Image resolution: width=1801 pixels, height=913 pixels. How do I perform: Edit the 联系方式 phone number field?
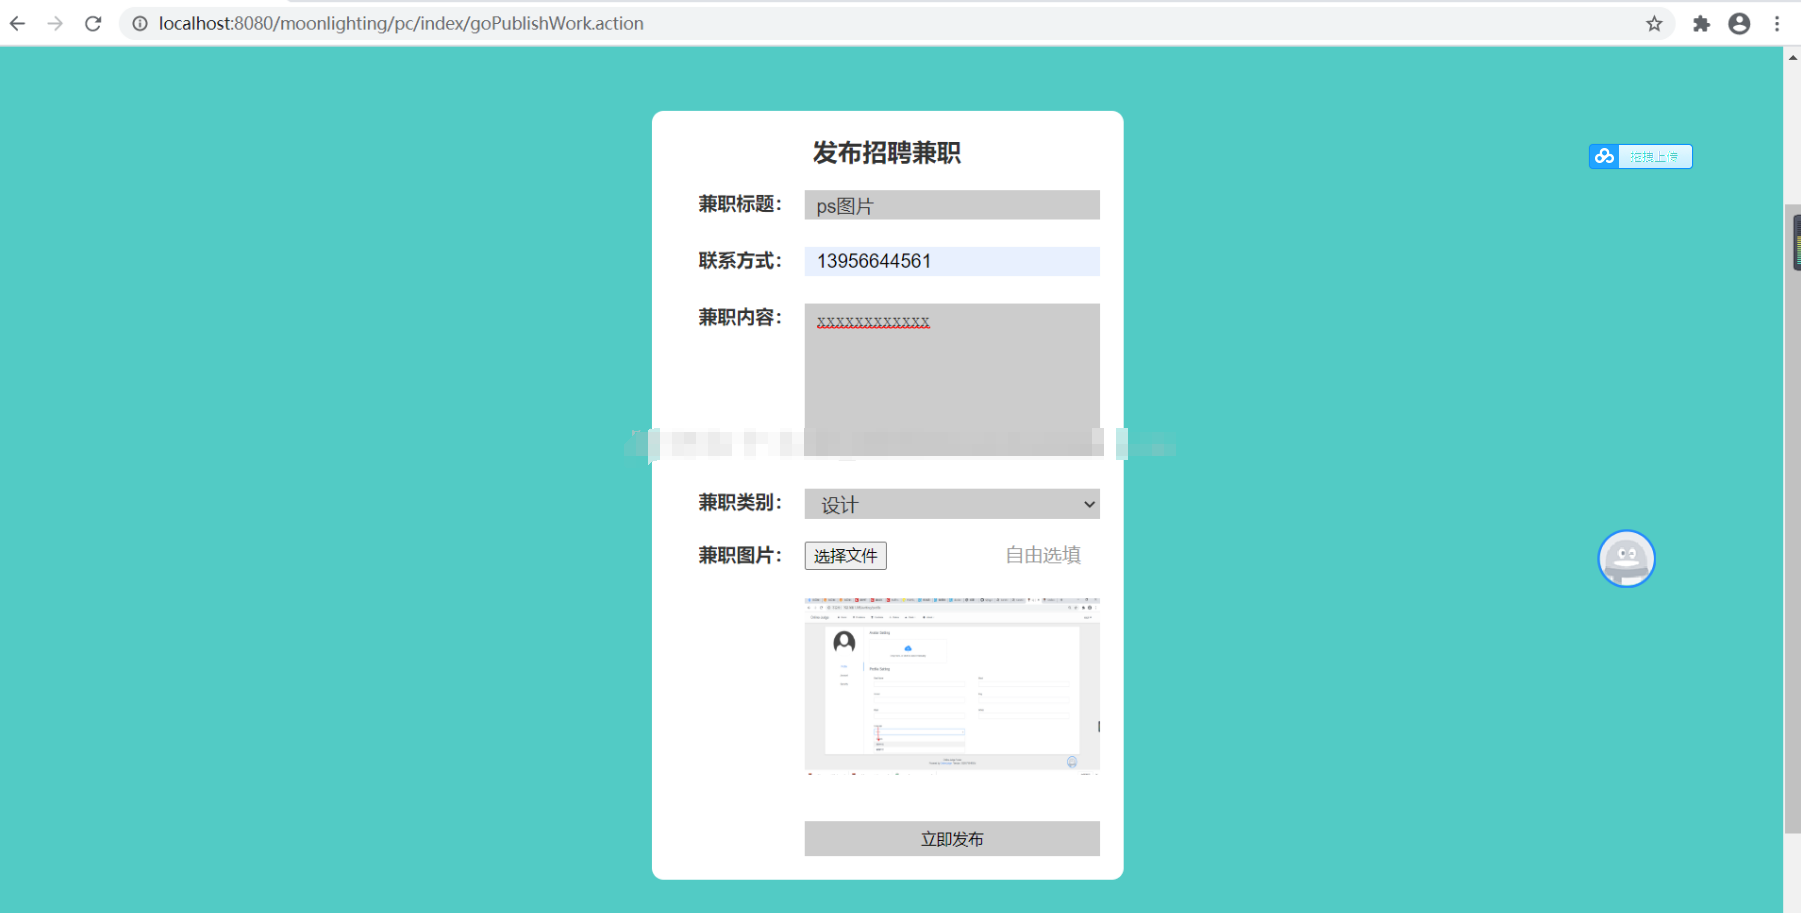pos(952,261)
